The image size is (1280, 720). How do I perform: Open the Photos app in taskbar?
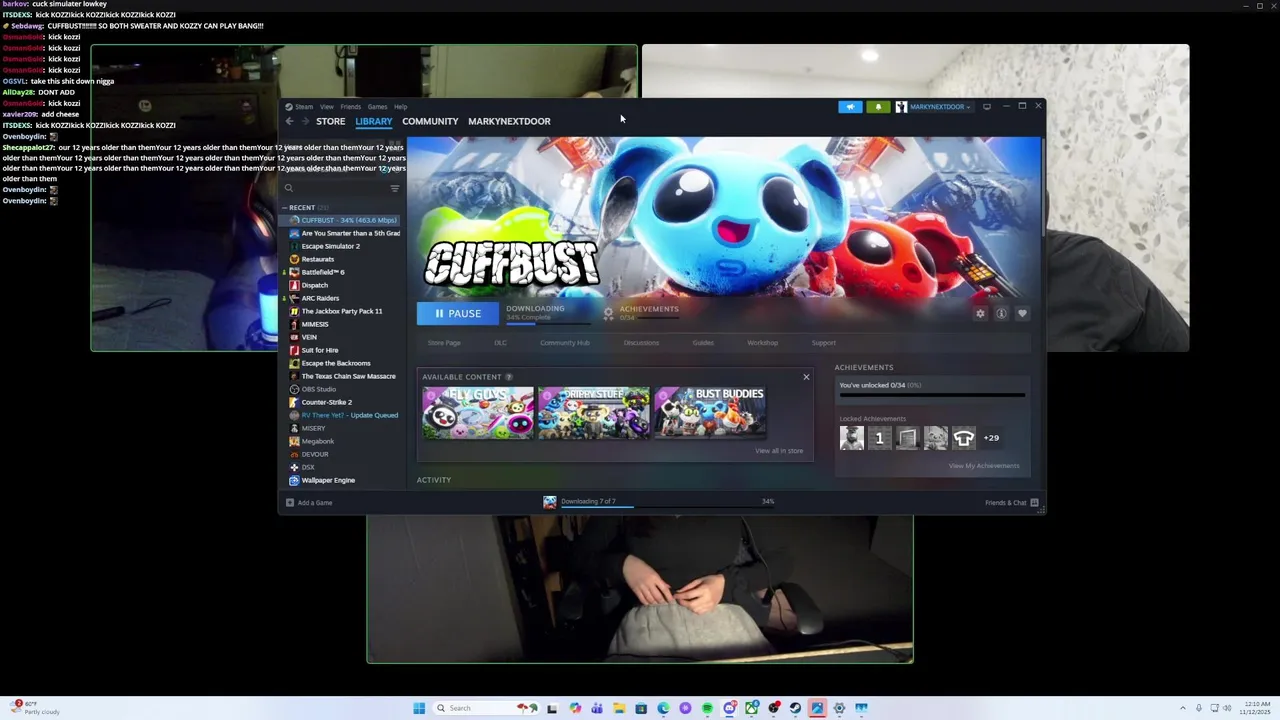coord(817,708)
